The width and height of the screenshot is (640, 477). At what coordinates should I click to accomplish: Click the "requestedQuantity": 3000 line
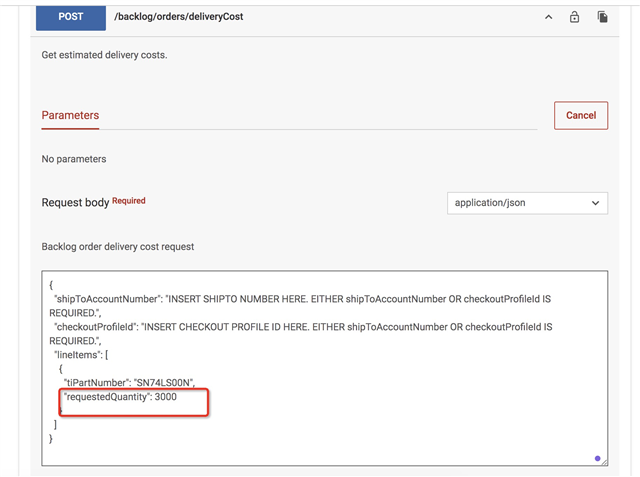pos(120,397)
